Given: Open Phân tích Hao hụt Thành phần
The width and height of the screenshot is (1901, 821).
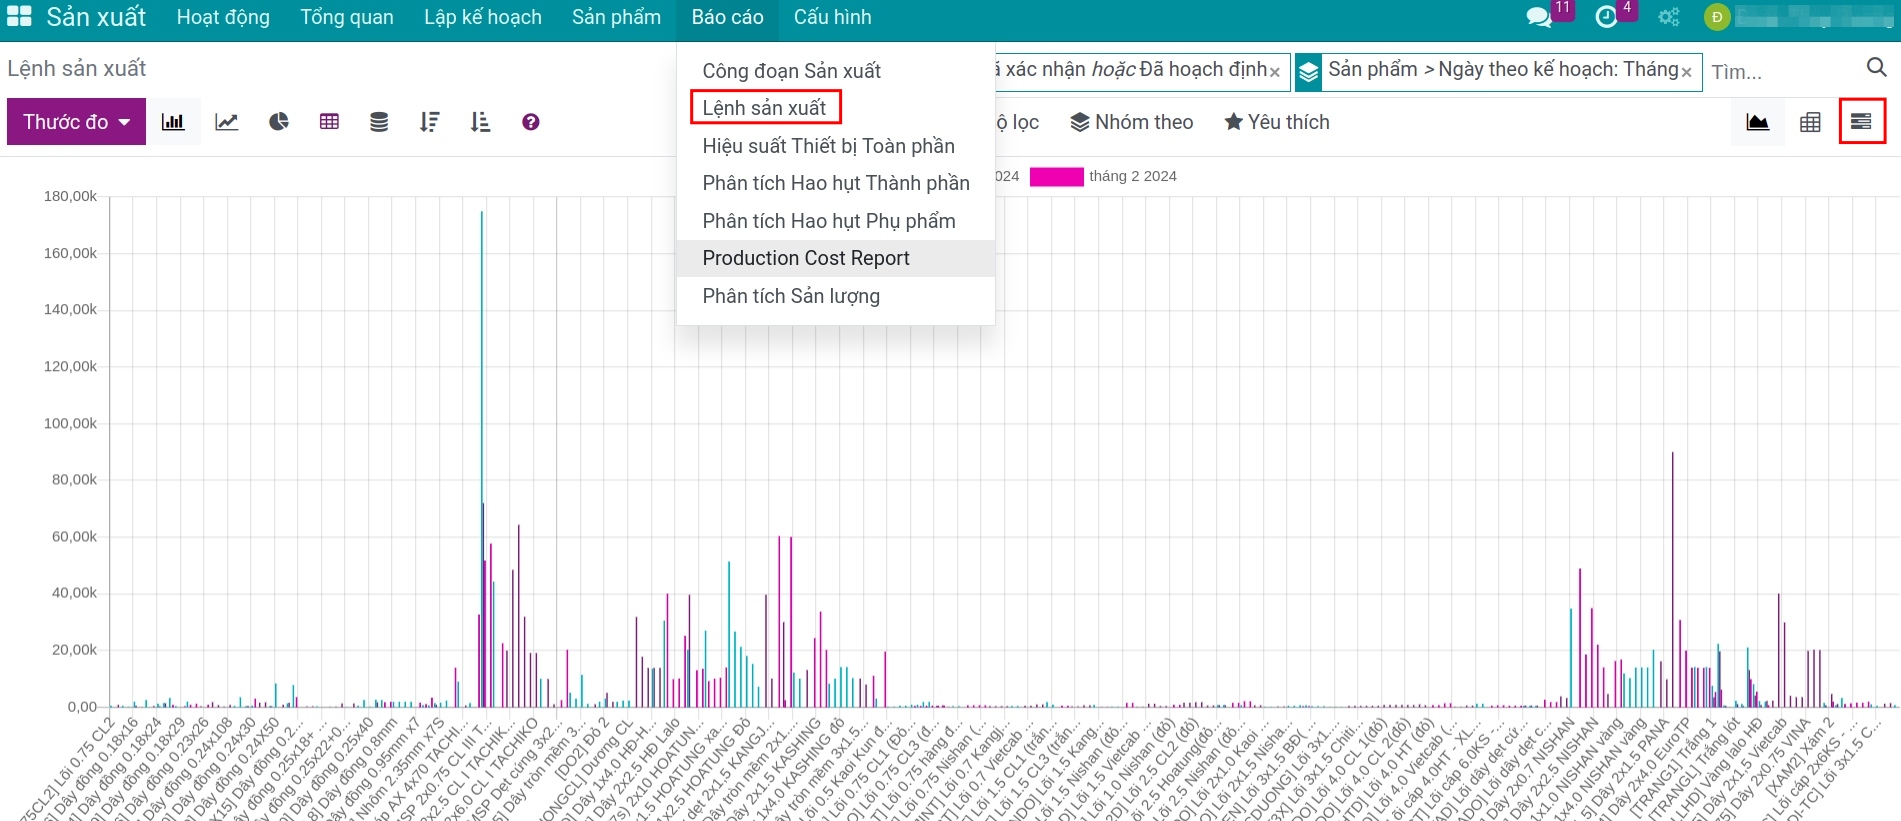Looking at the screenshot, I should pos(835,183).
